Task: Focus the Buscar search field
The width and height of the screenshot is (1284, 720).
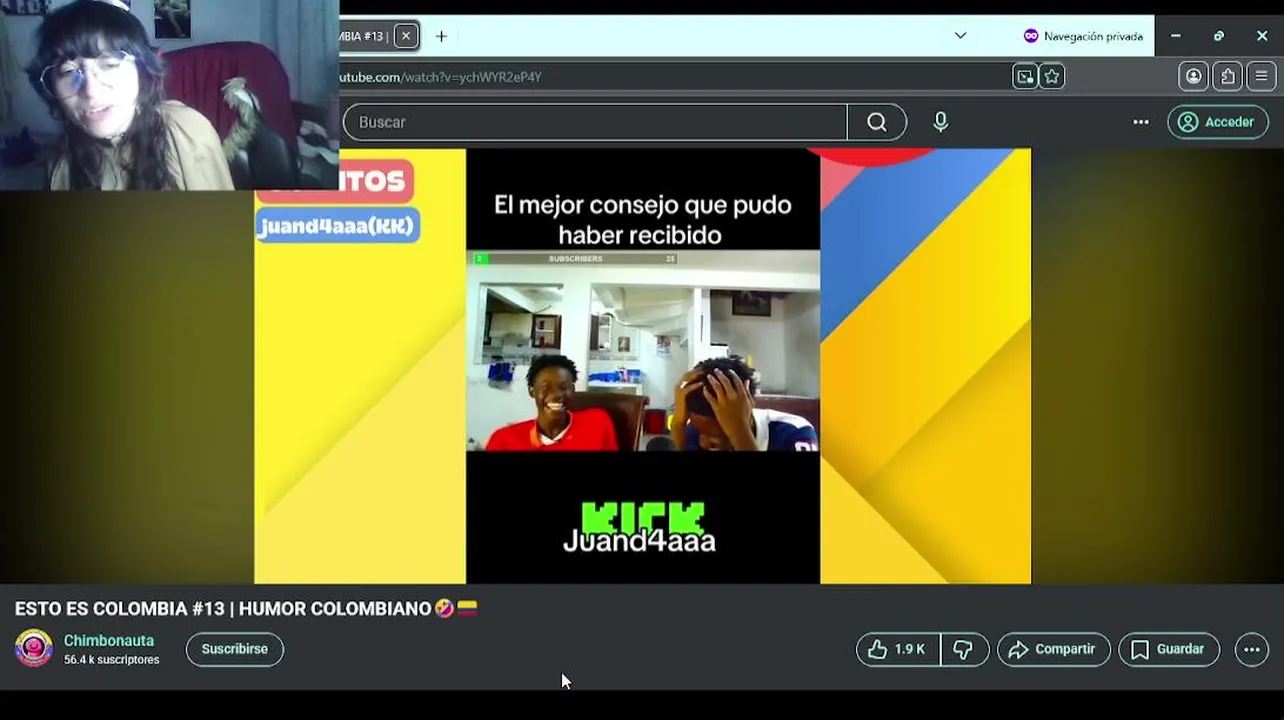Action: [x=595, y=122]
